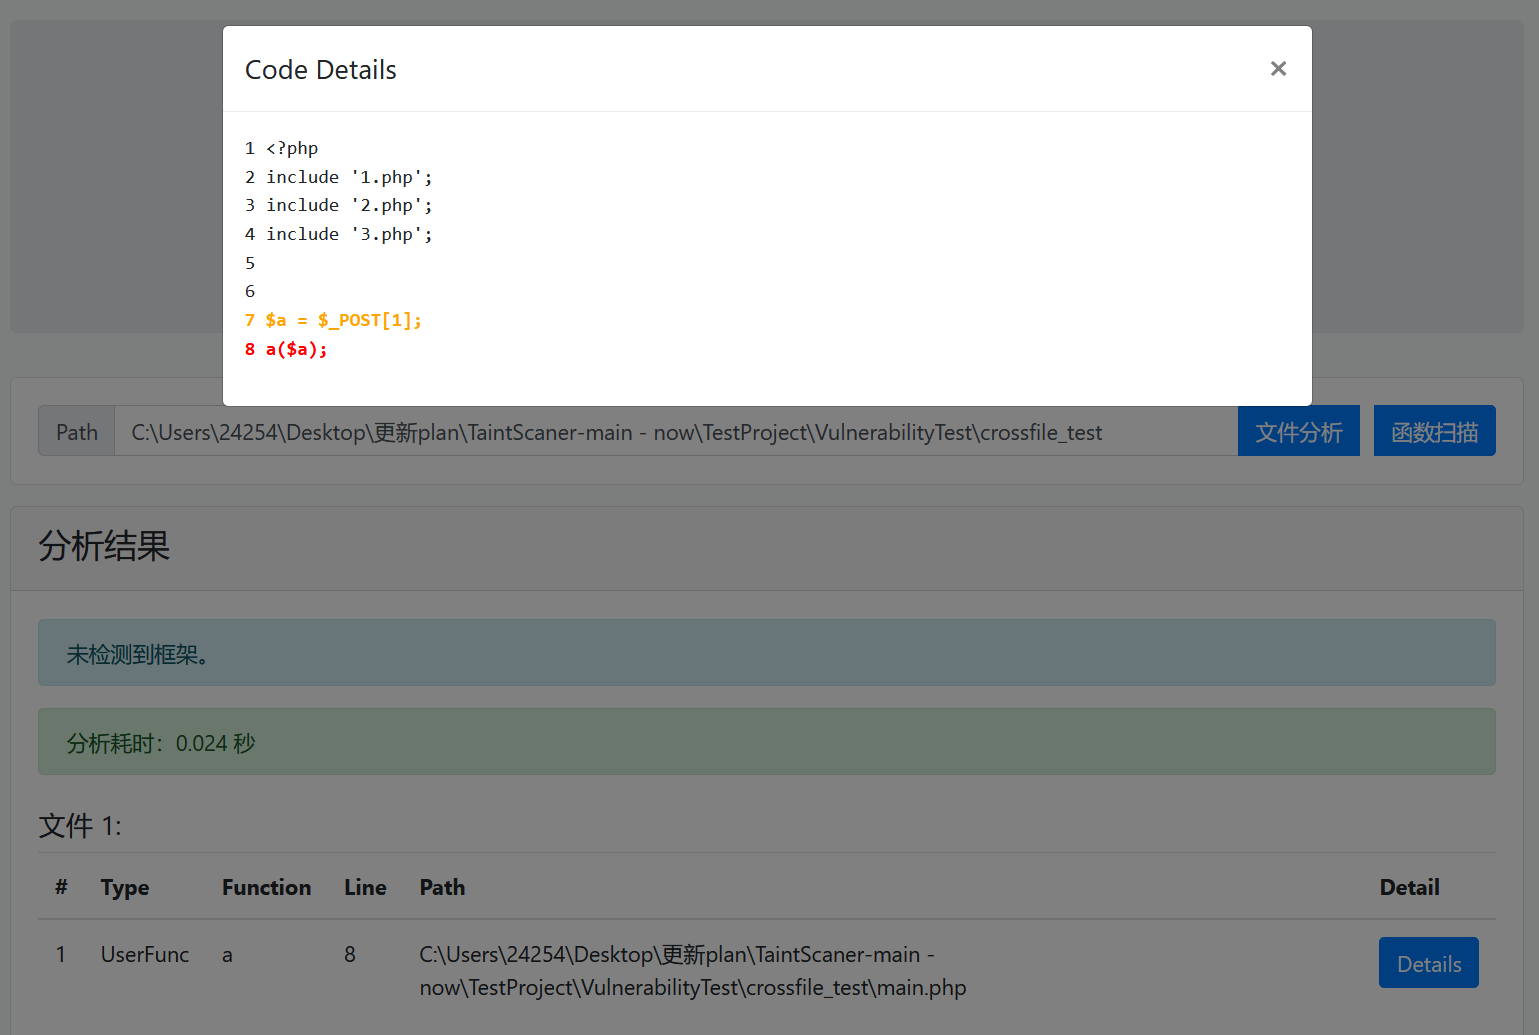Click the include '2.php' code line
The height and width of the screenshot is (1035, 1539).
[348, 205]
